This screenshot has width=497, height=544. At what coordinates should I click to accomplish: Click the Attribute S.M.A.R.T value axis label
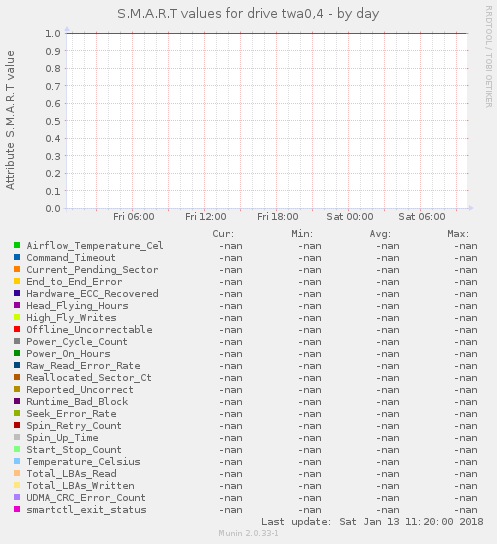(x=10, y=120)
